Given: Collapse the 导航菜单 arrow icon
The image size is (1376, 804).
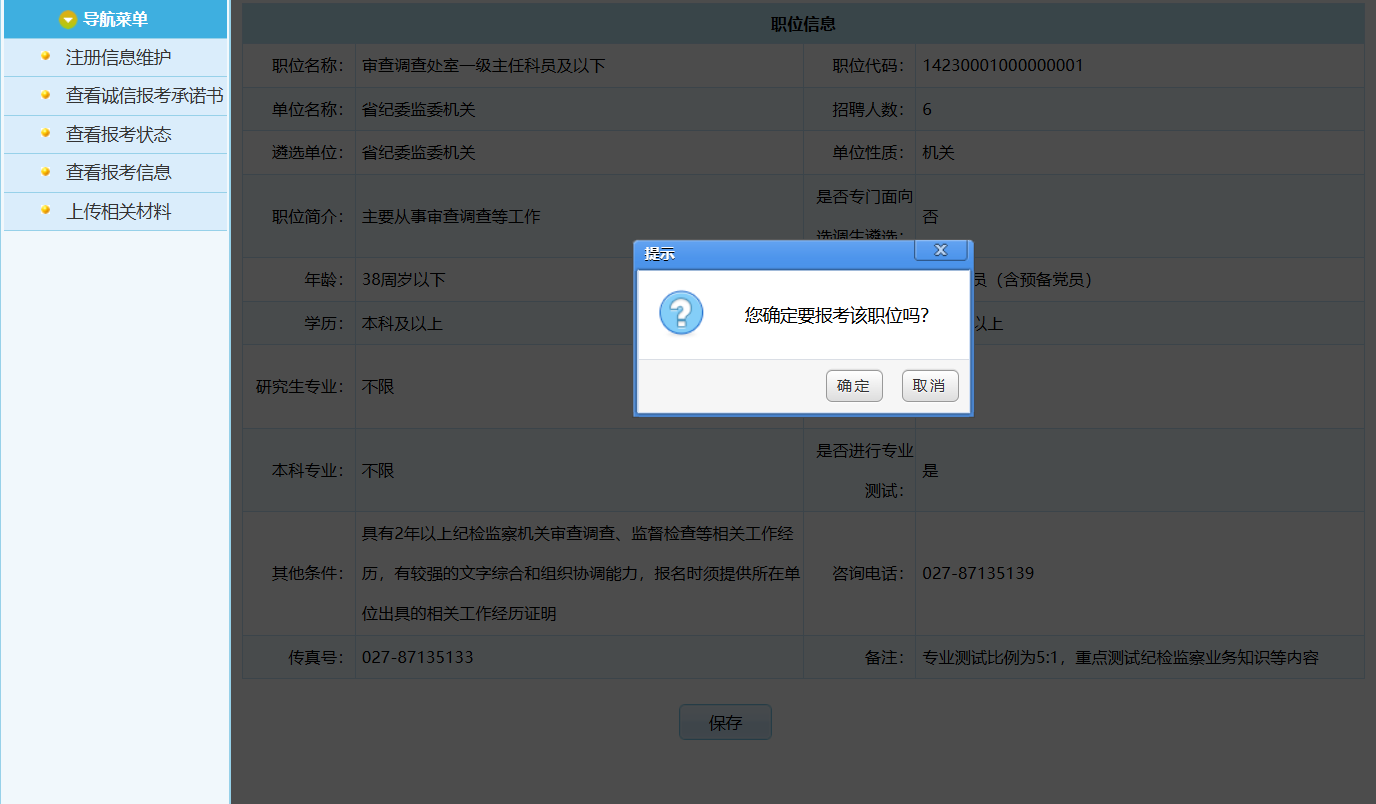Looking at the screenshot, I should click(68, 19).
